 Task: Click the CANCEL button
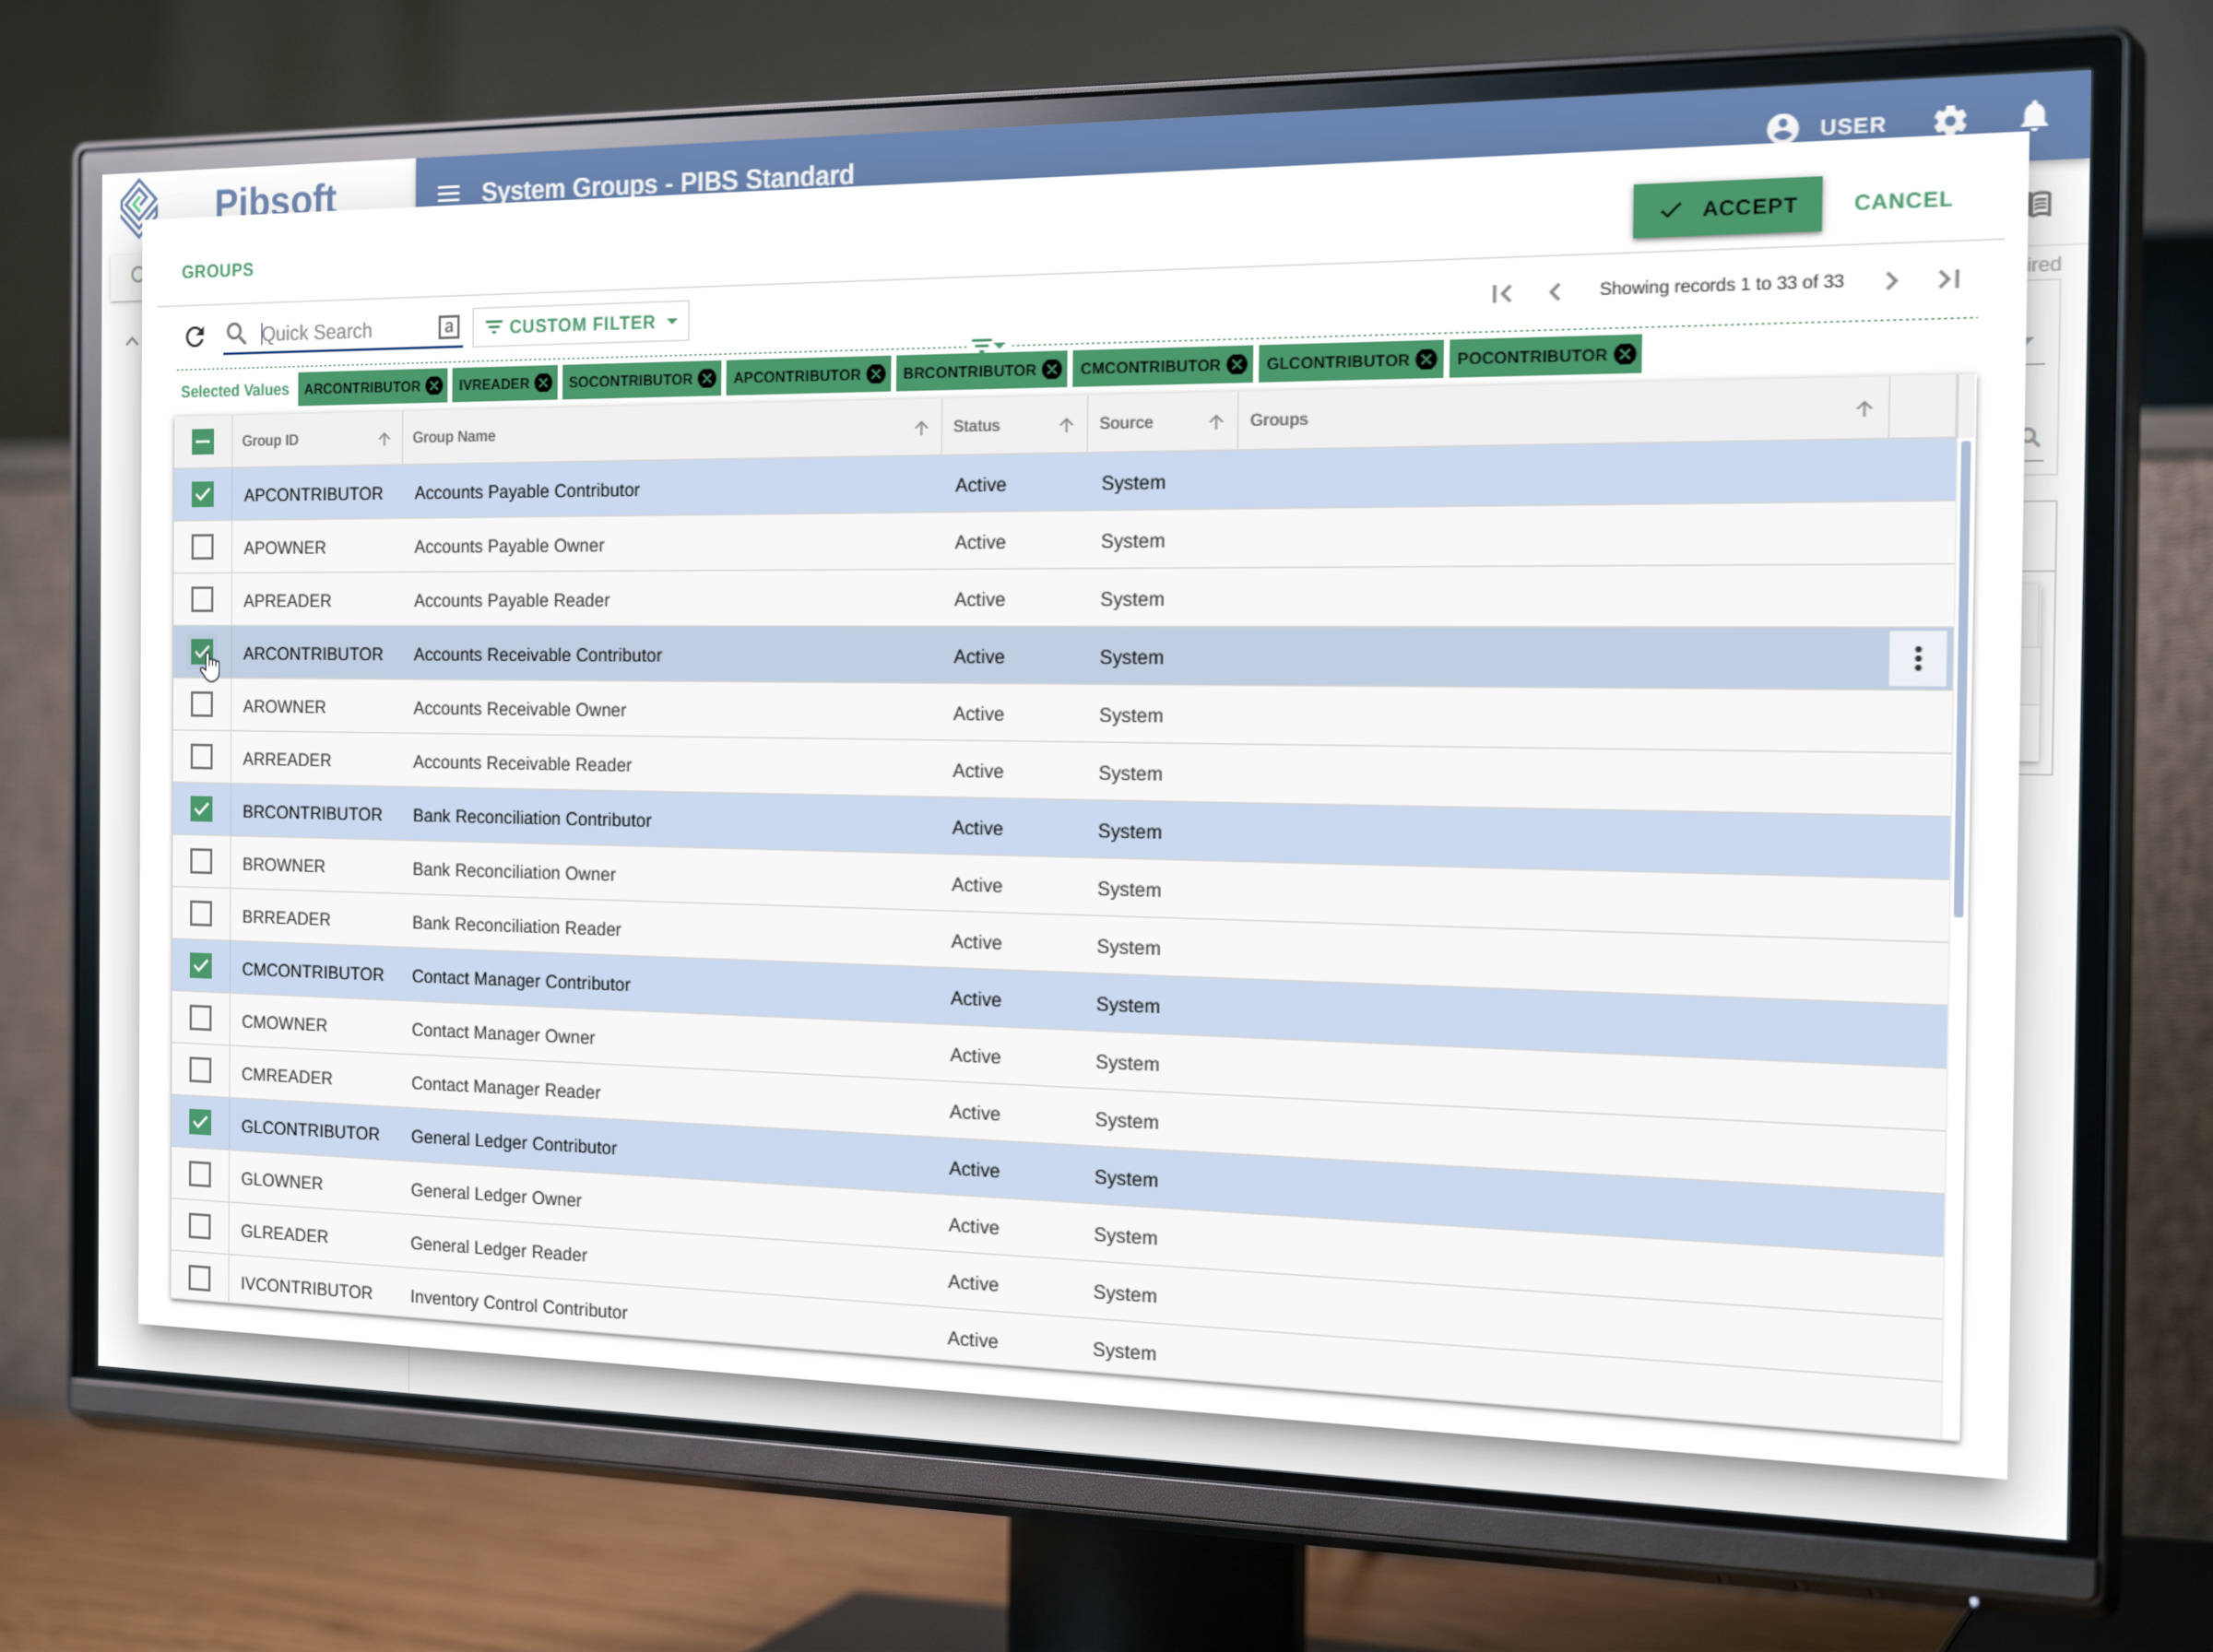pyautogui.click(x=1902, y=201)
